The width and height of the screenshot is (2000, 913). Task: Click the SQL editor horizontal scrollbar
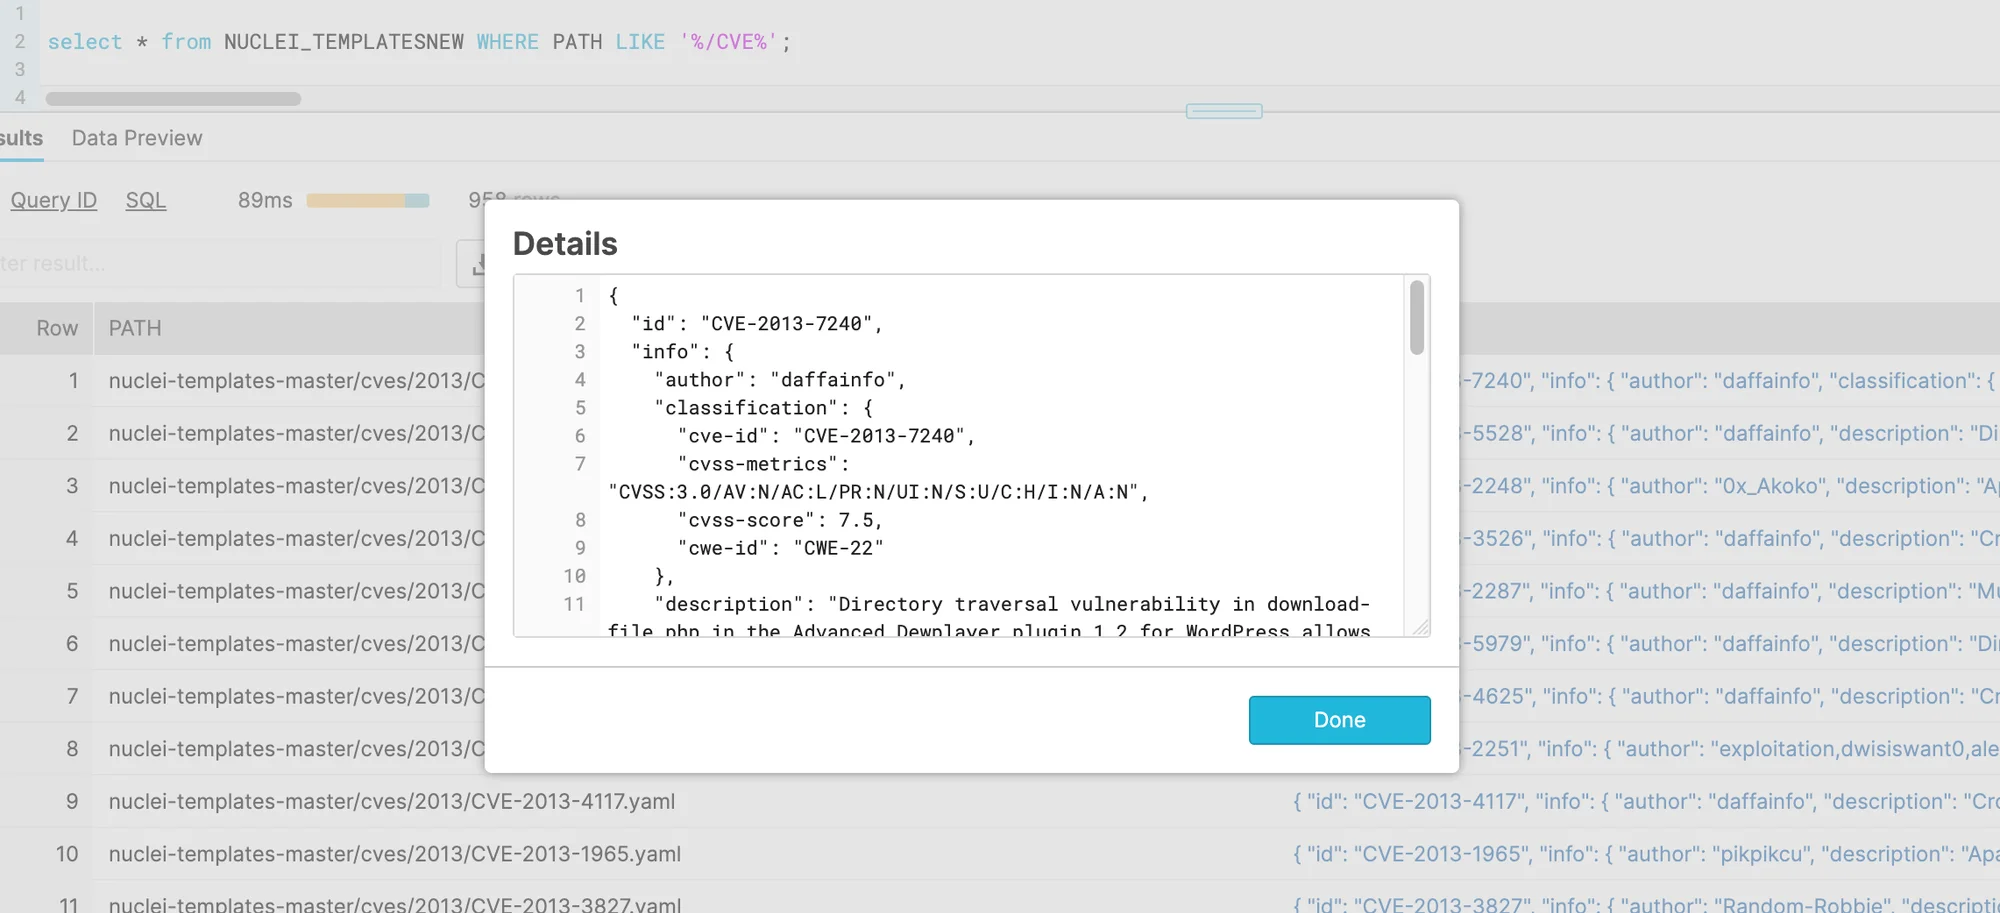(x=173, y=99)
